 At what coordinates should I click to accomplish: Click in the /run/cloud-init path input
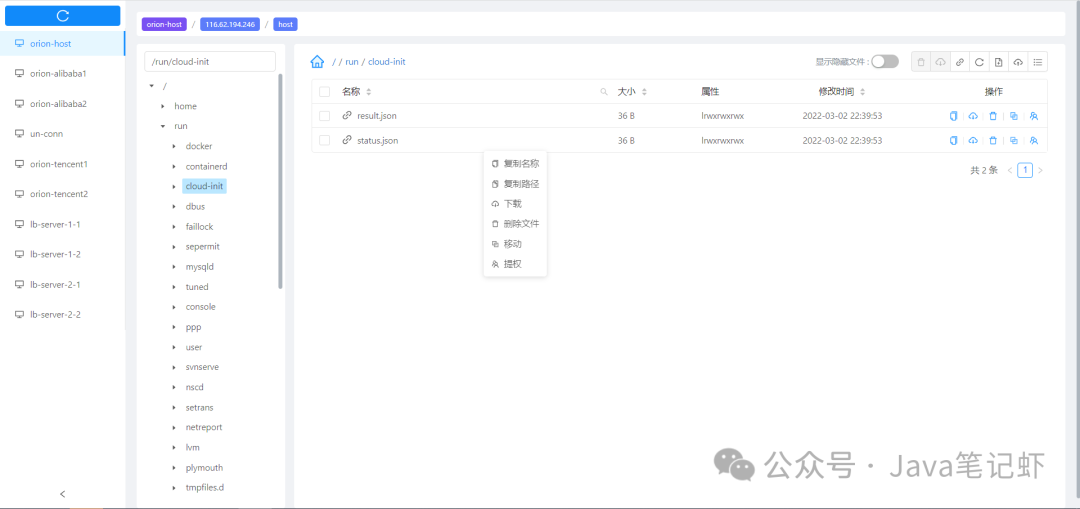[x=210, y=61]
